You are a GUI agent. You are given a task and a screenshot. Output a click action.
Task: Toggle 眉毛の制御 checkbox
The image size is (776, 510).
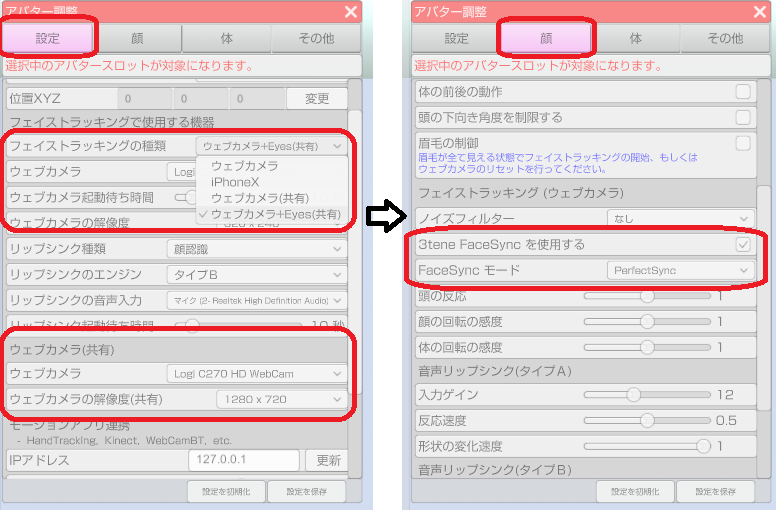[743, 143]
